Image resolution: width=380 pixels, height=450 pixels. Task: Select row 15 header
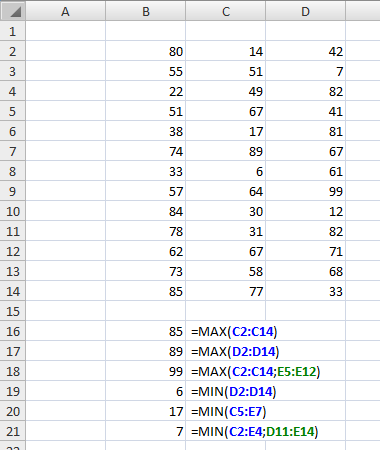13,311
